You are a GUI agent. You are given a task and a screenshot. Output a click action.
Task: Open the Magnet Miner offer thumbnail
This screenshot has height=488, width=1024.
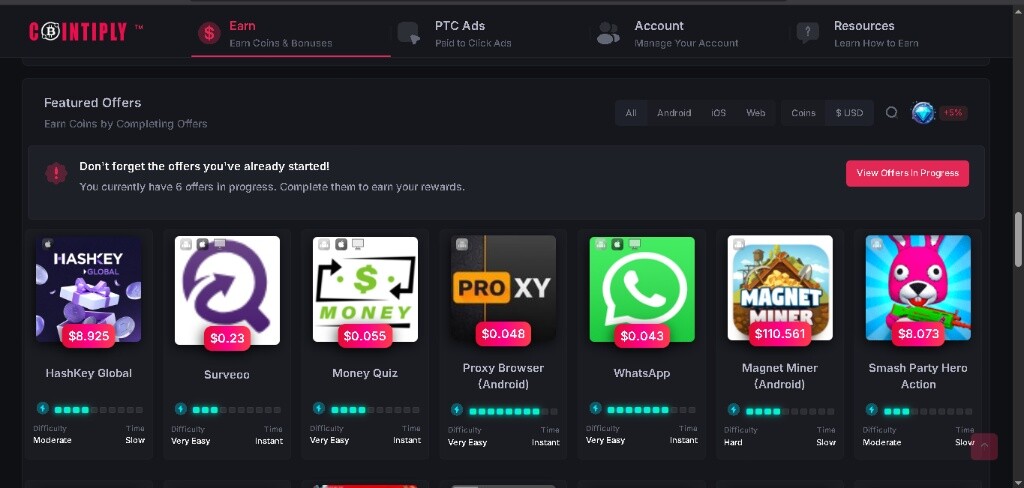pos(780,288)
